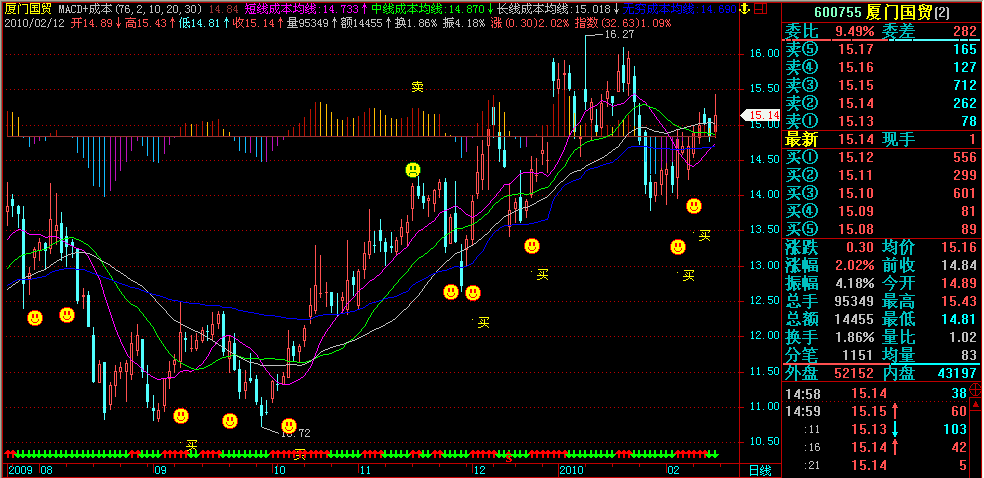The width and height of the screenshot is (984, 478).
Task: Click the 卖③ row volume 712
Action: click(x=966, y=85)
